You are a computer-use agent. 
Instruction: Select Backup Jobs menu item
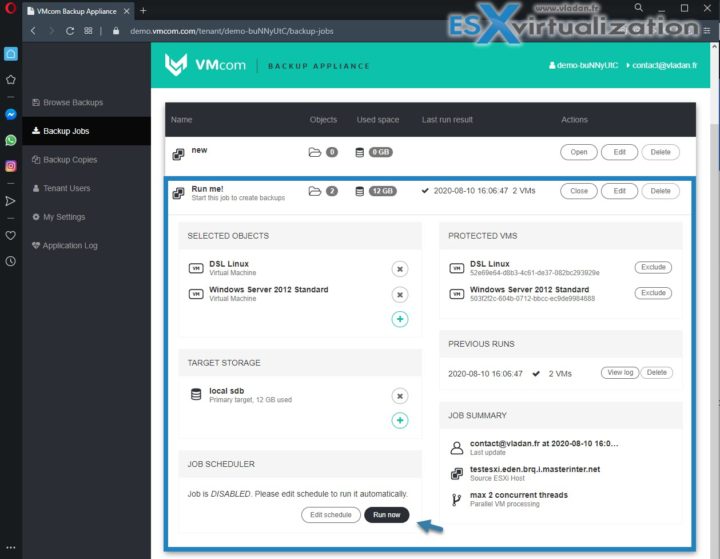86,131
